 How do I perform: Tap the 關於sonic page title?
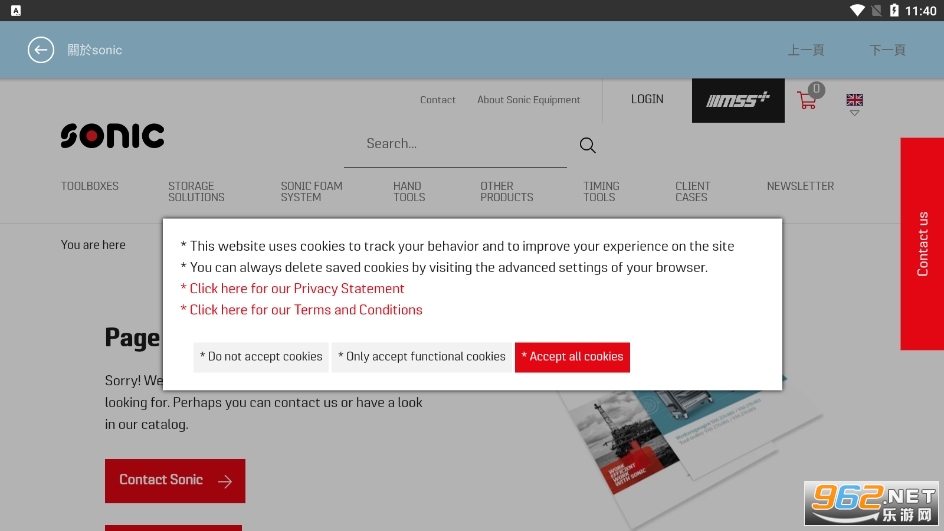[95, 50]
